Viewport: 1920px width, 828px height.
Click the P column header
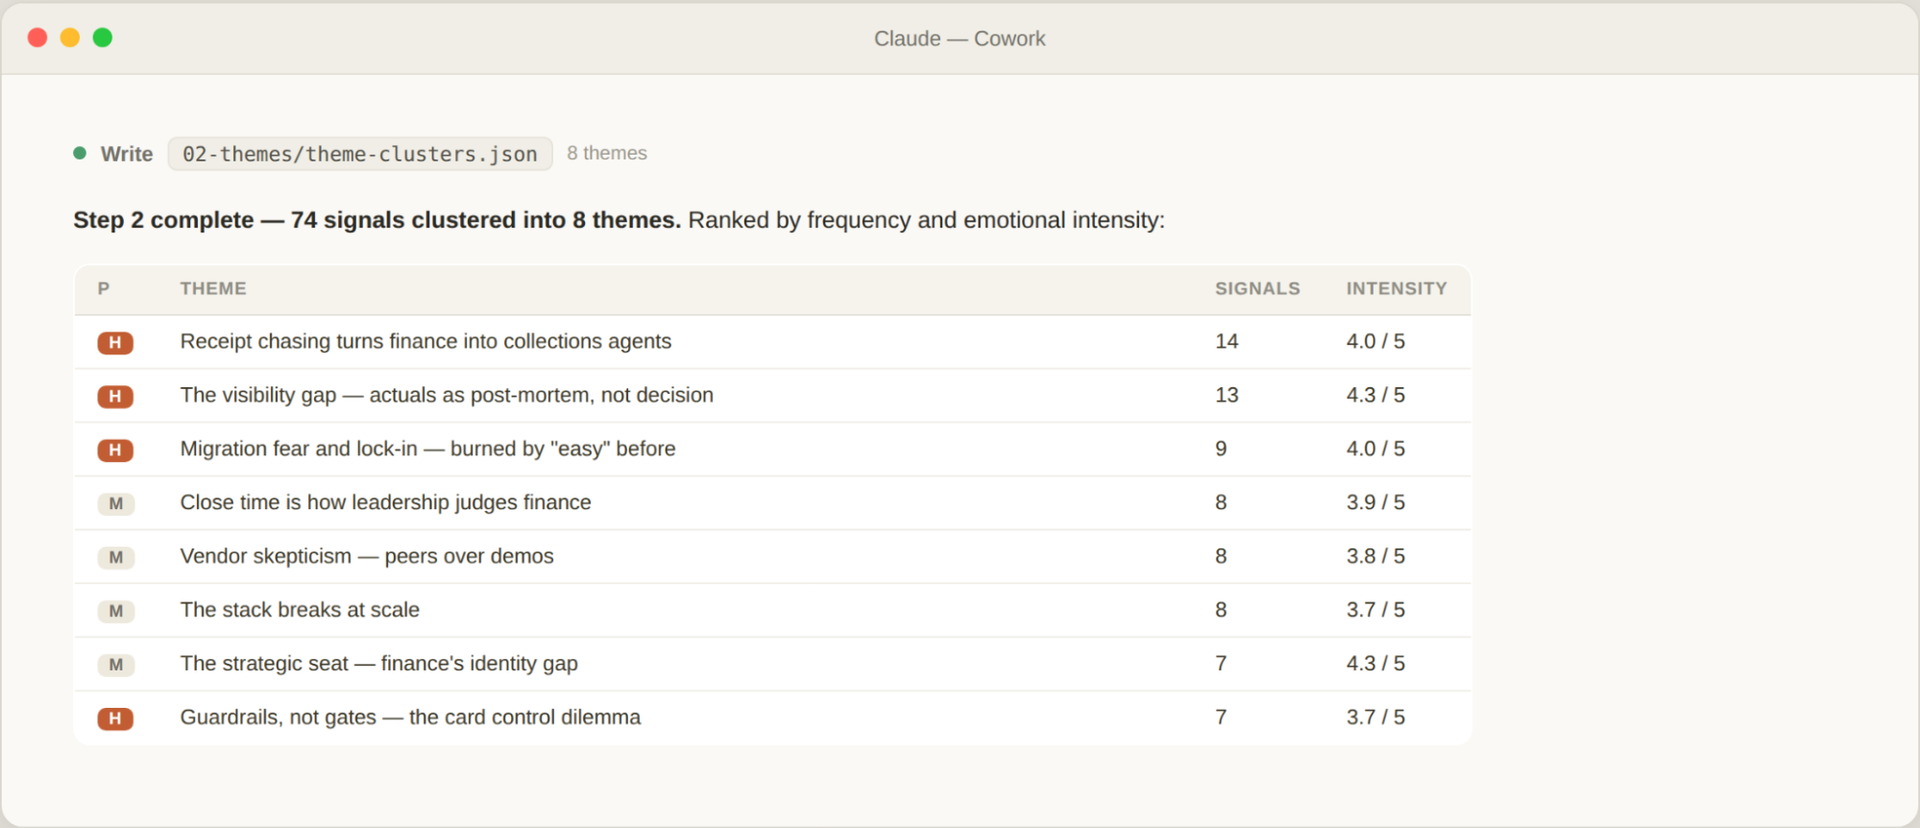104,288
